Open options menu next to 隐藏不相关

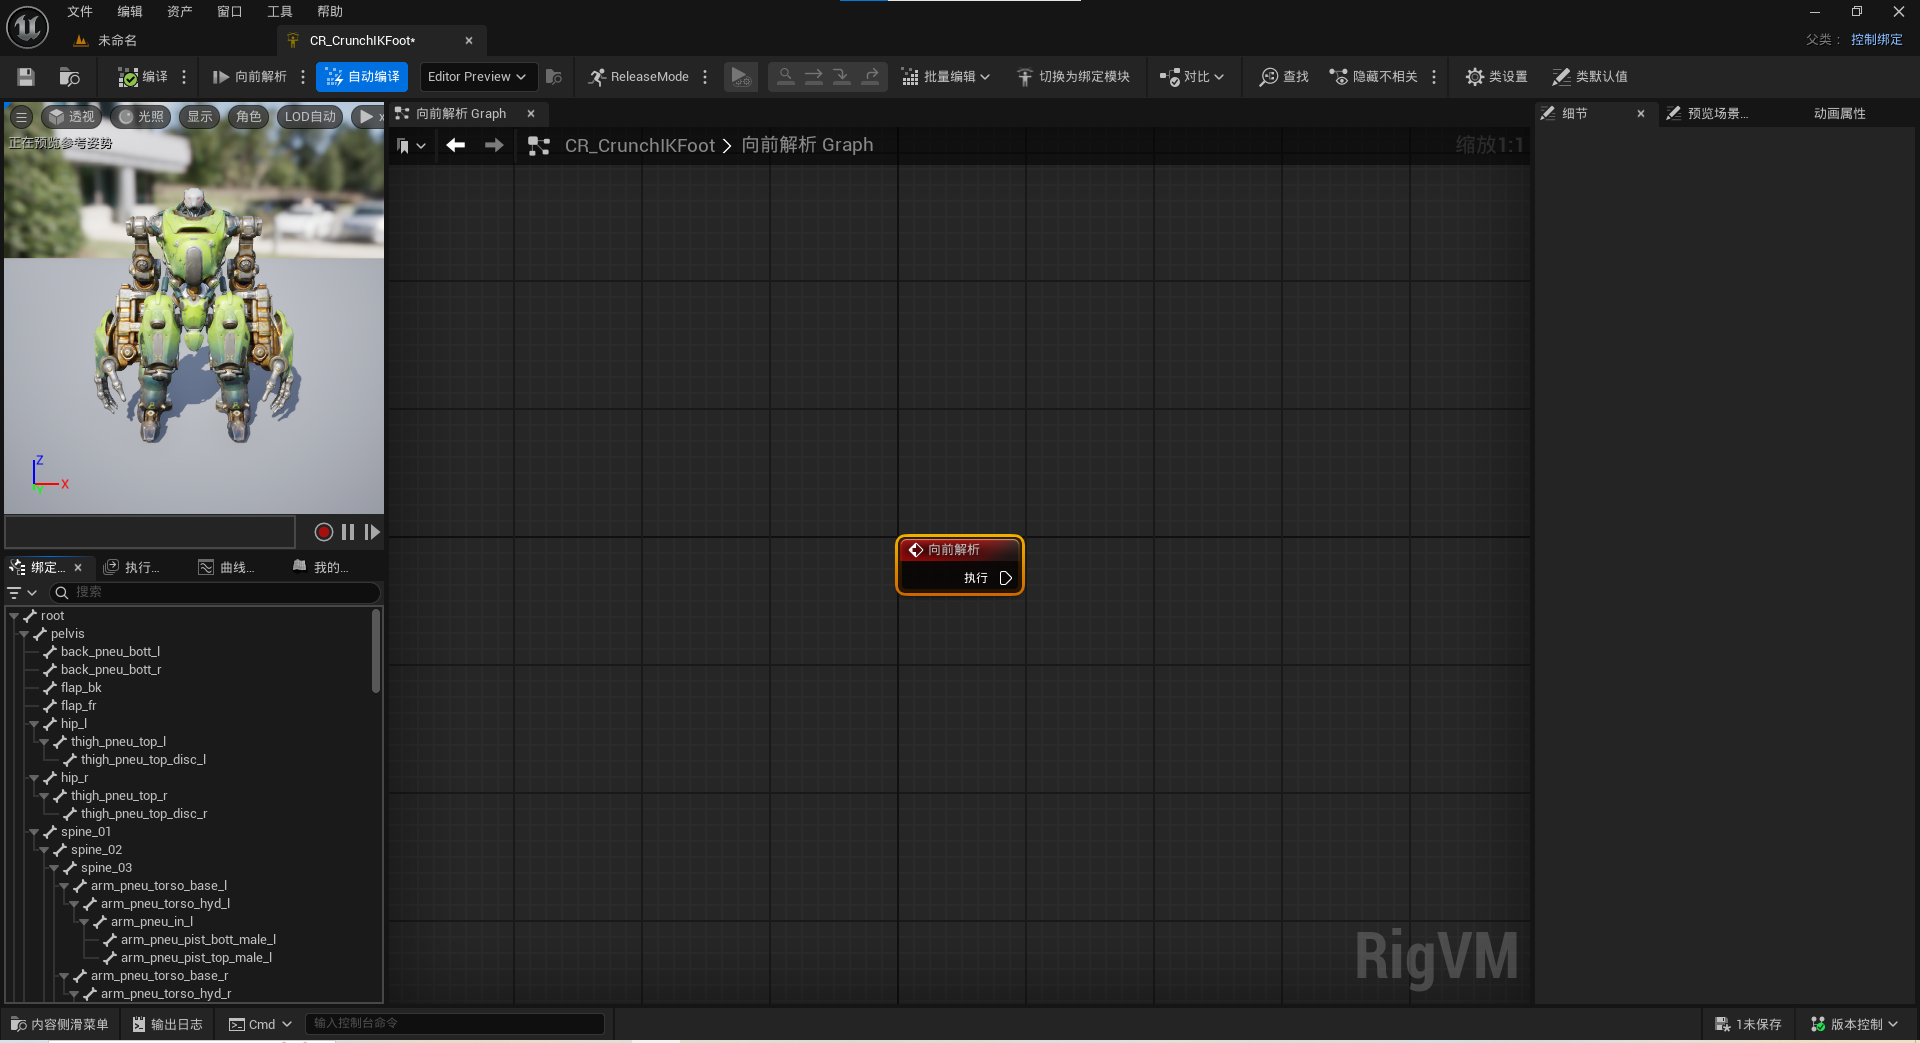click(x=1435, y=77)
